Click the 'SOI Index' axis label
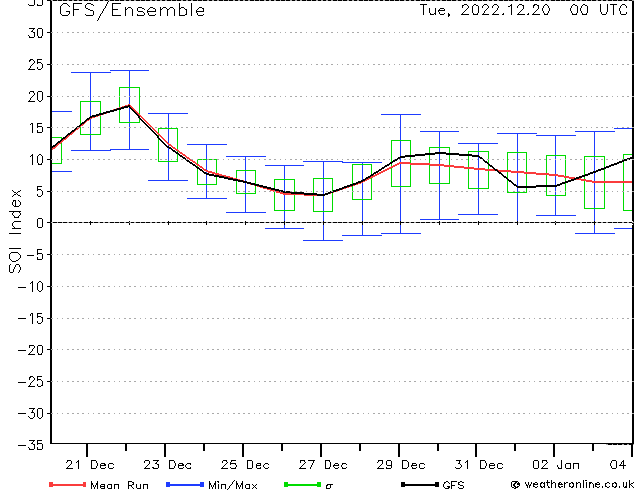634x490 pixels. (15, 231)
